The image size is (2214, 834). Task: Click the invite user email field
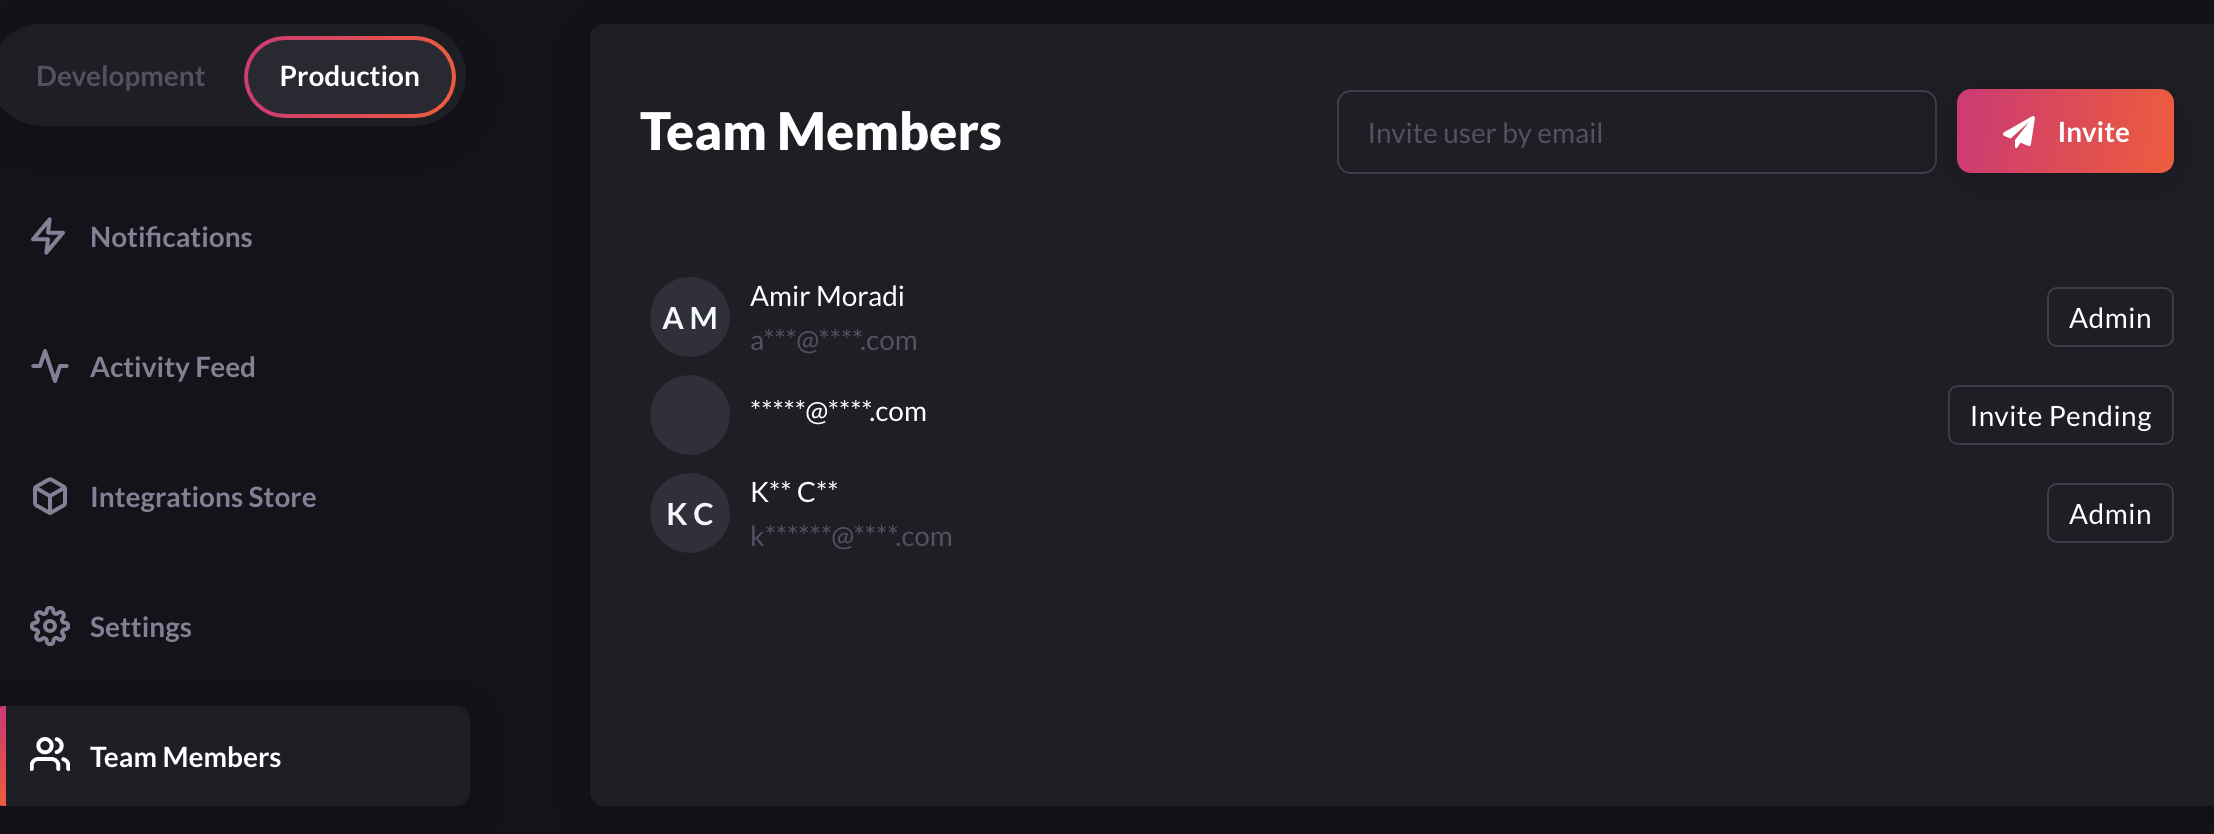click(1636, 132)
